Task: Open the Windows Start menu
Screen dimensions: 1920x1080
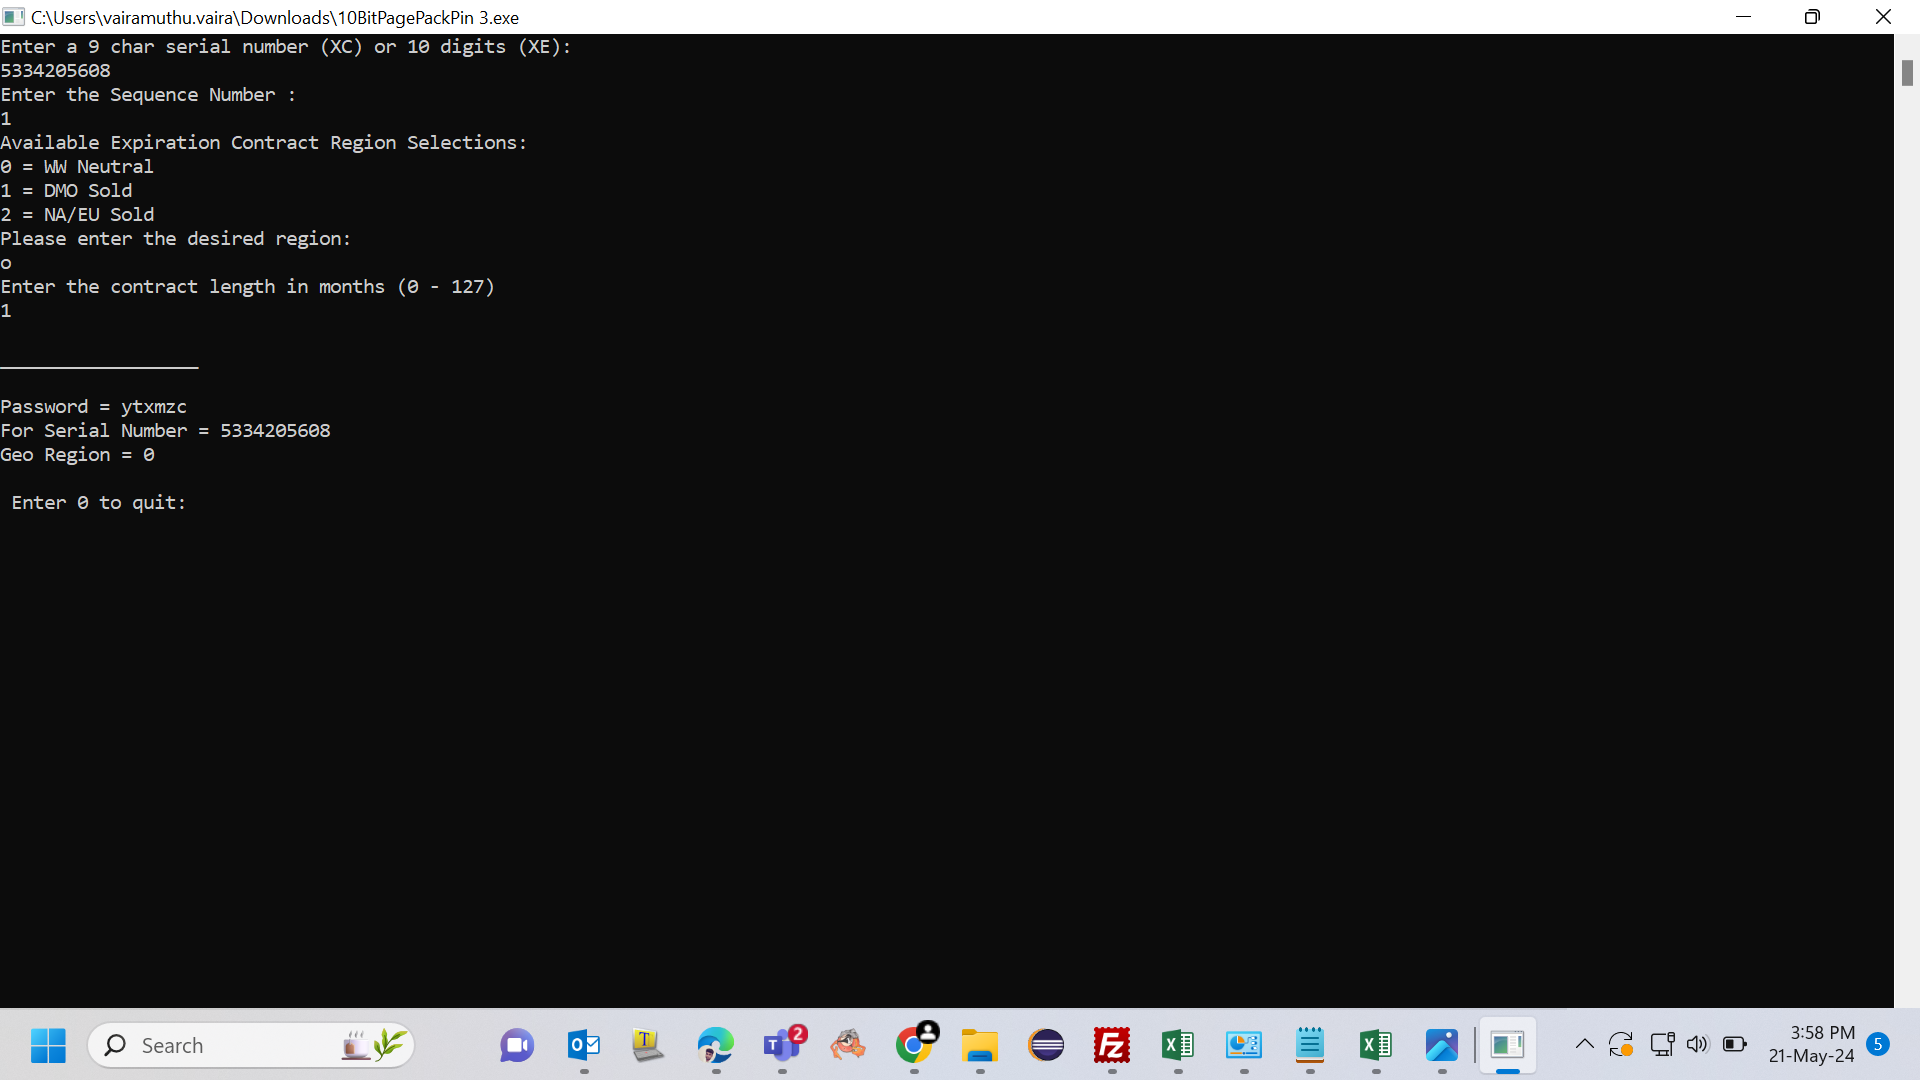Action: tap(48, 1046)
